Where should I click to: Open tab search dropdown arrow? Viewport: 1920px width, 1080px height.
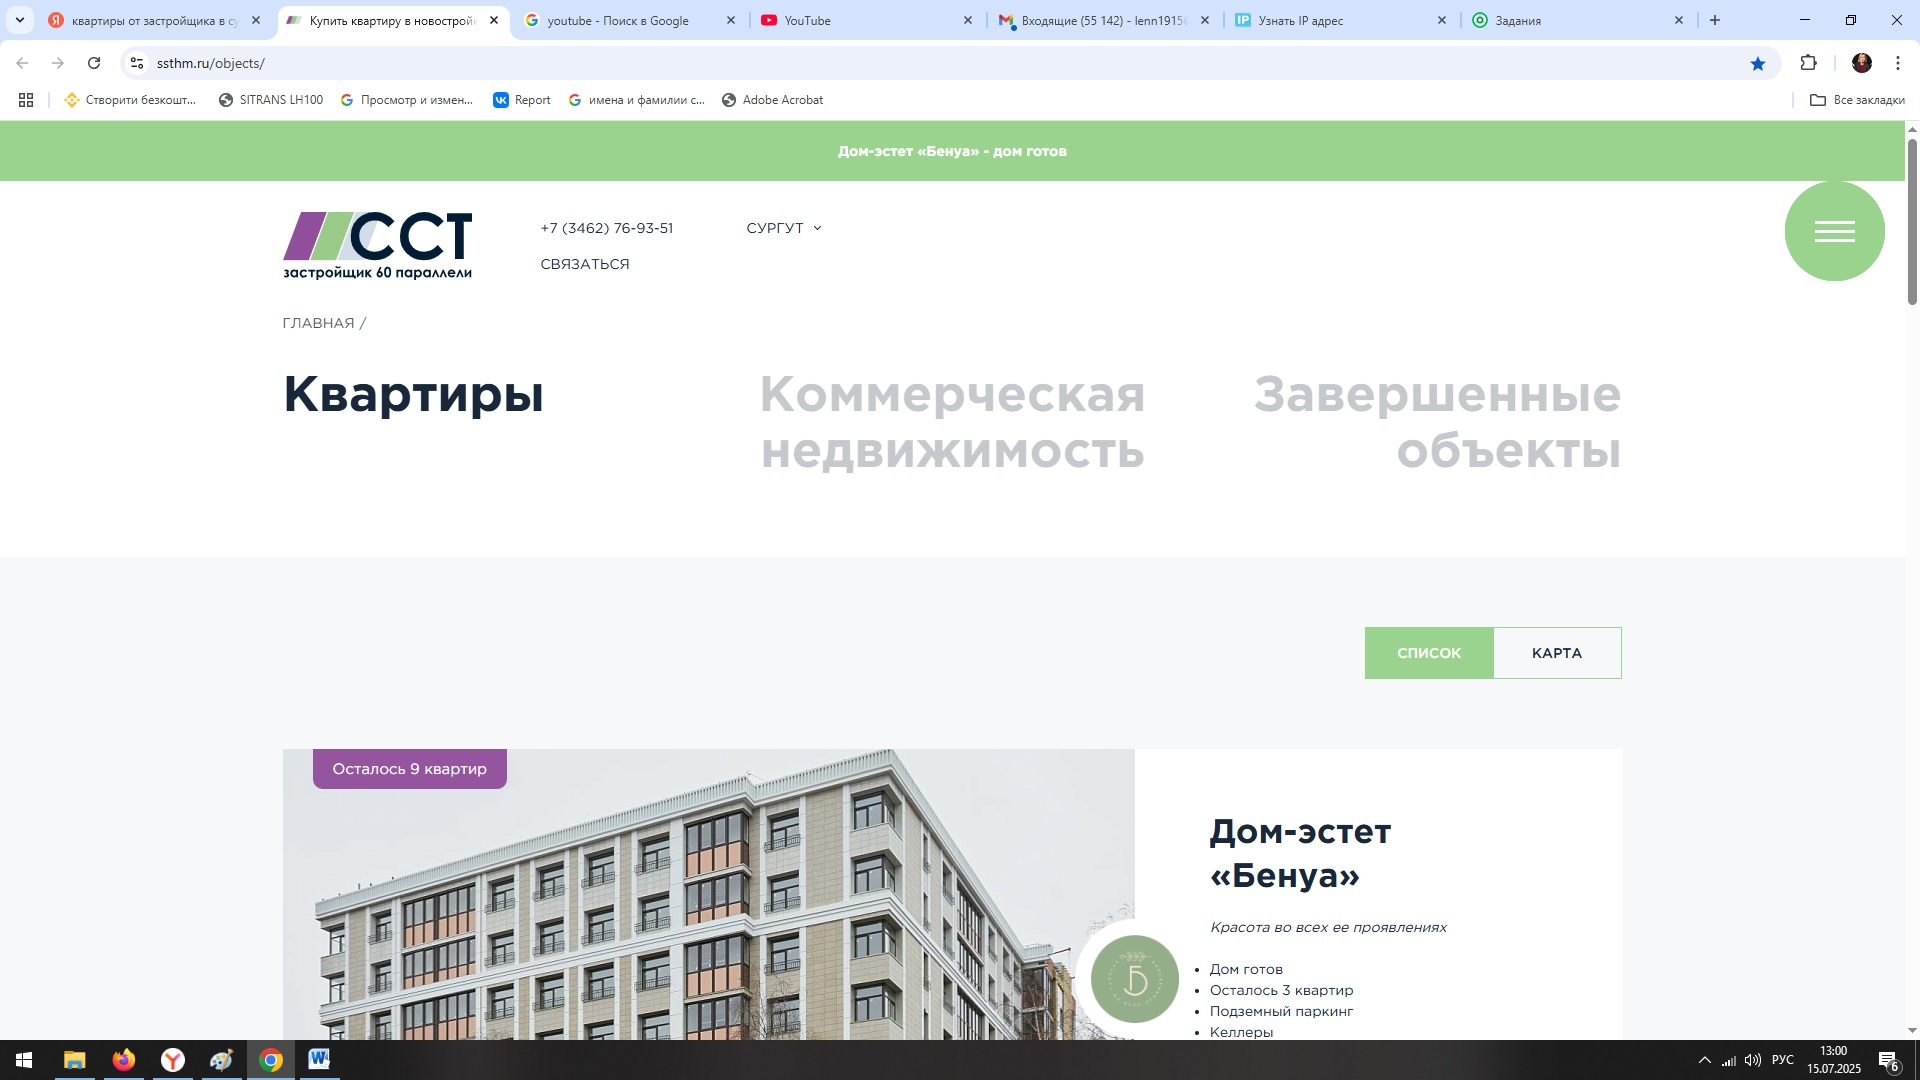[x=19, y=20]
